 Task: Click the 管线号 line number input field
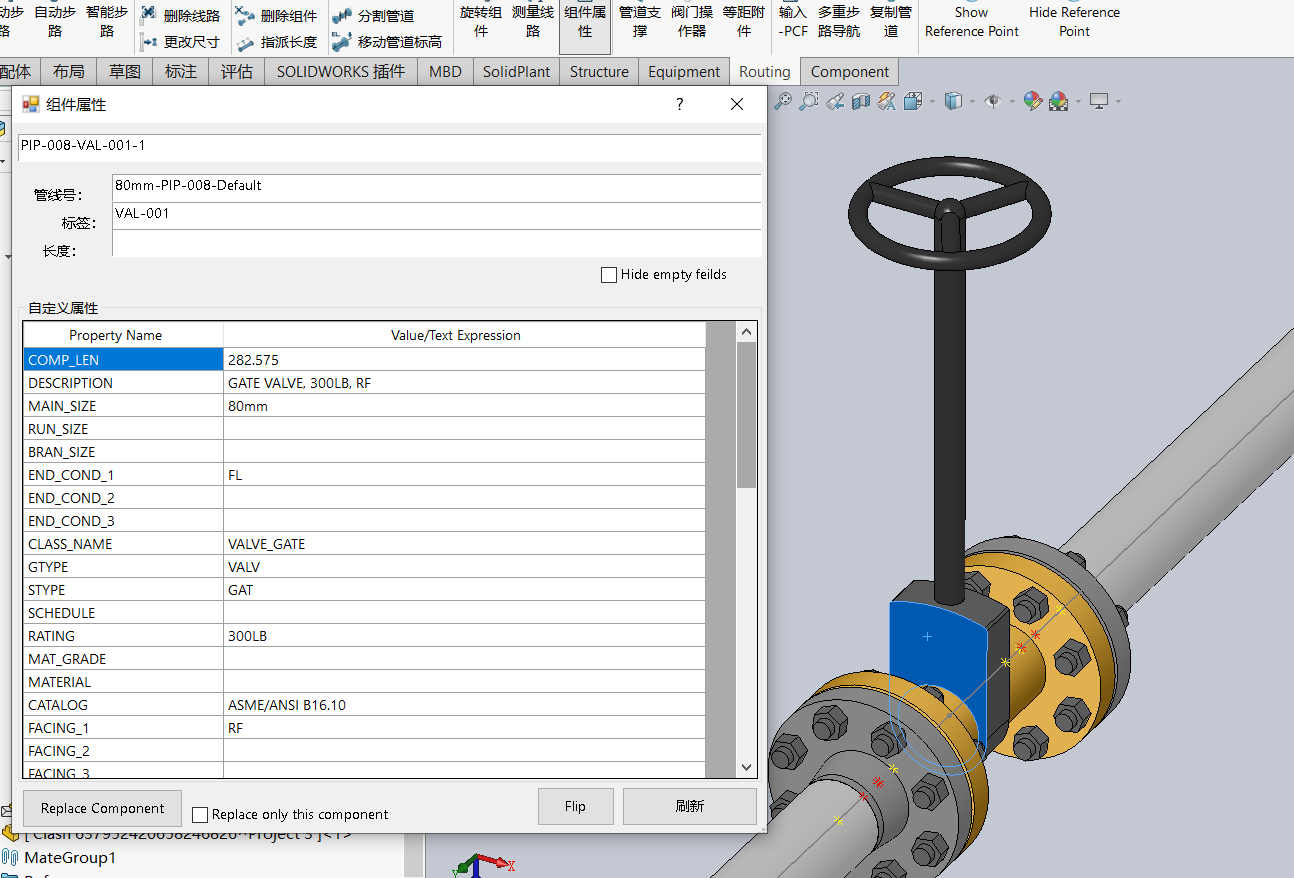(x=436, y=187)
